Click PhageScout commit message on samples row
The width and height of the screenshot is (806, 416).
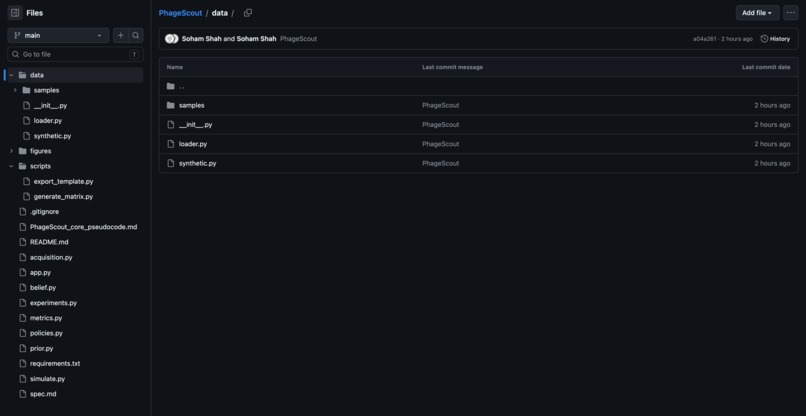click(441, 105)
